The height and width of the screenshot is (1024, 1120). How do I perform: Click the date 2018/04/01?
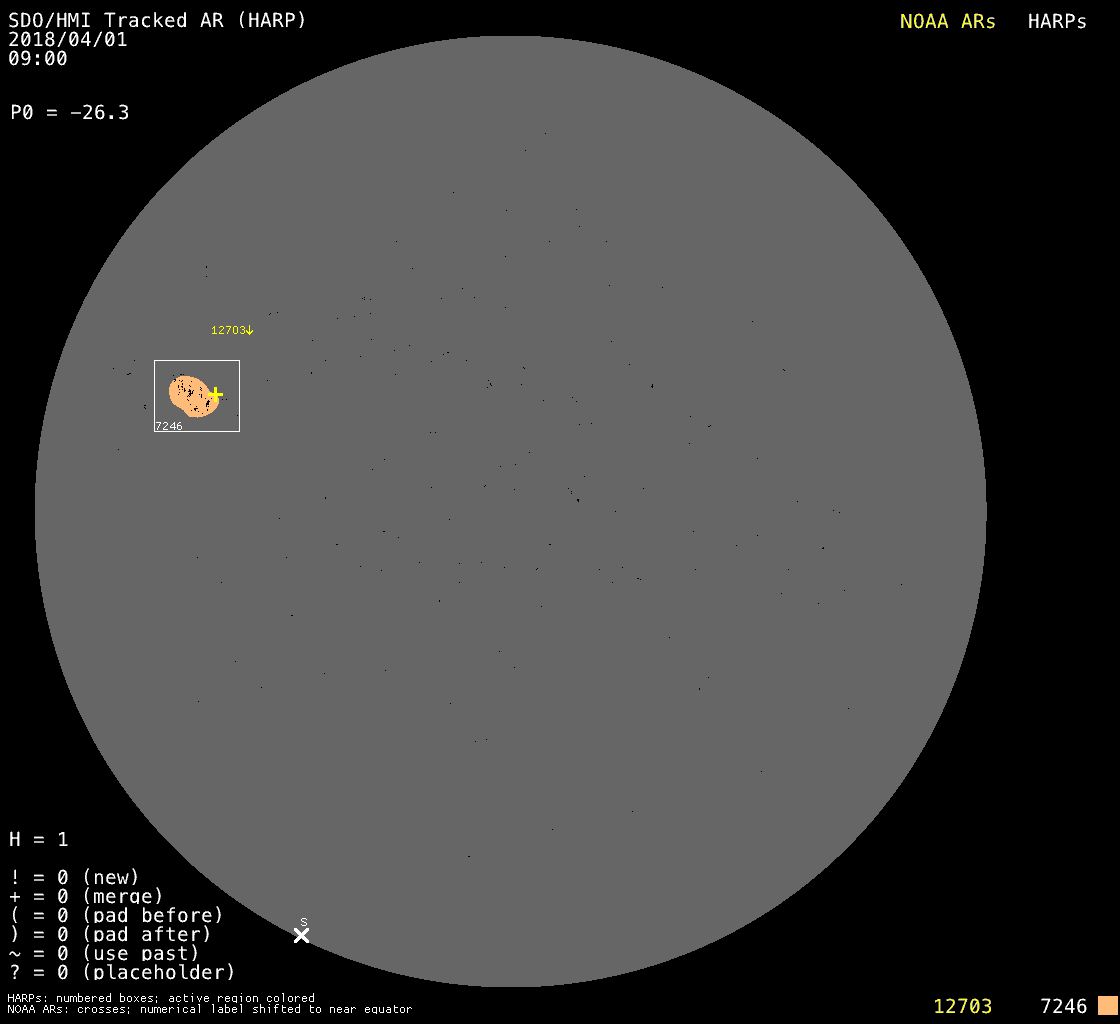pyautogui.click(x=68, y=40)
